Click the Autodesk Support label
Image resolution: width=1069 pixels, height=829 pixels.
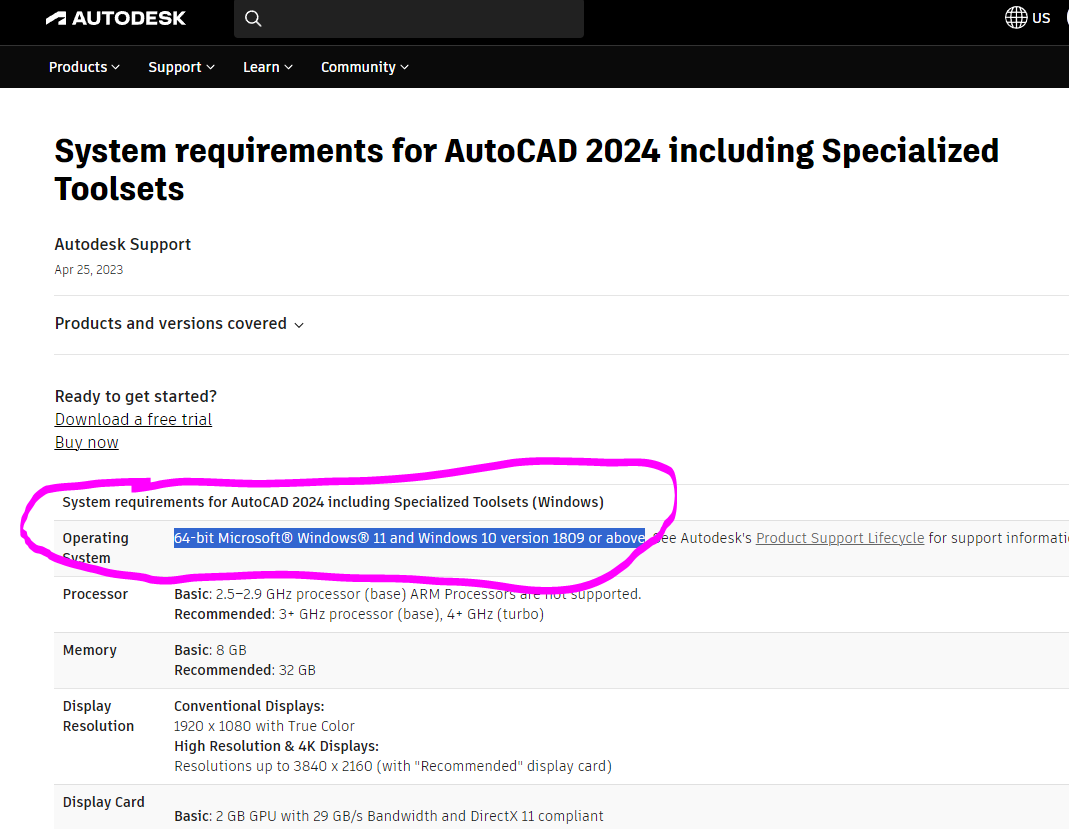pos(122,244)
